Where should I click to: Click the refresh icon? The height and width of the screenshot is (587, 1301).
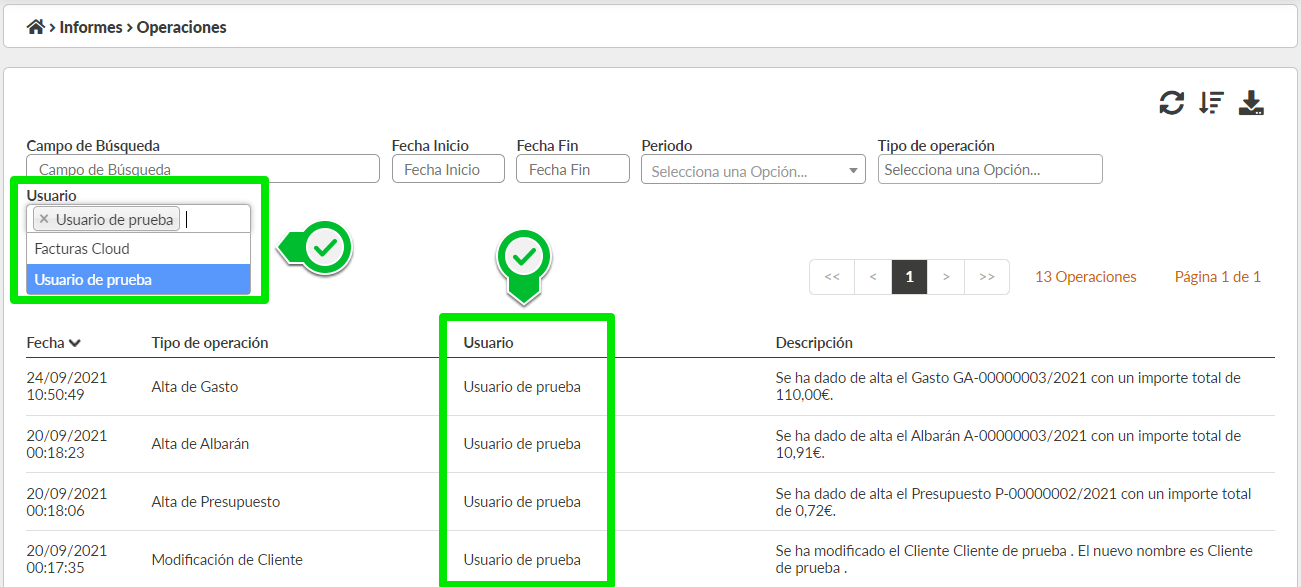pos(1171,102)
